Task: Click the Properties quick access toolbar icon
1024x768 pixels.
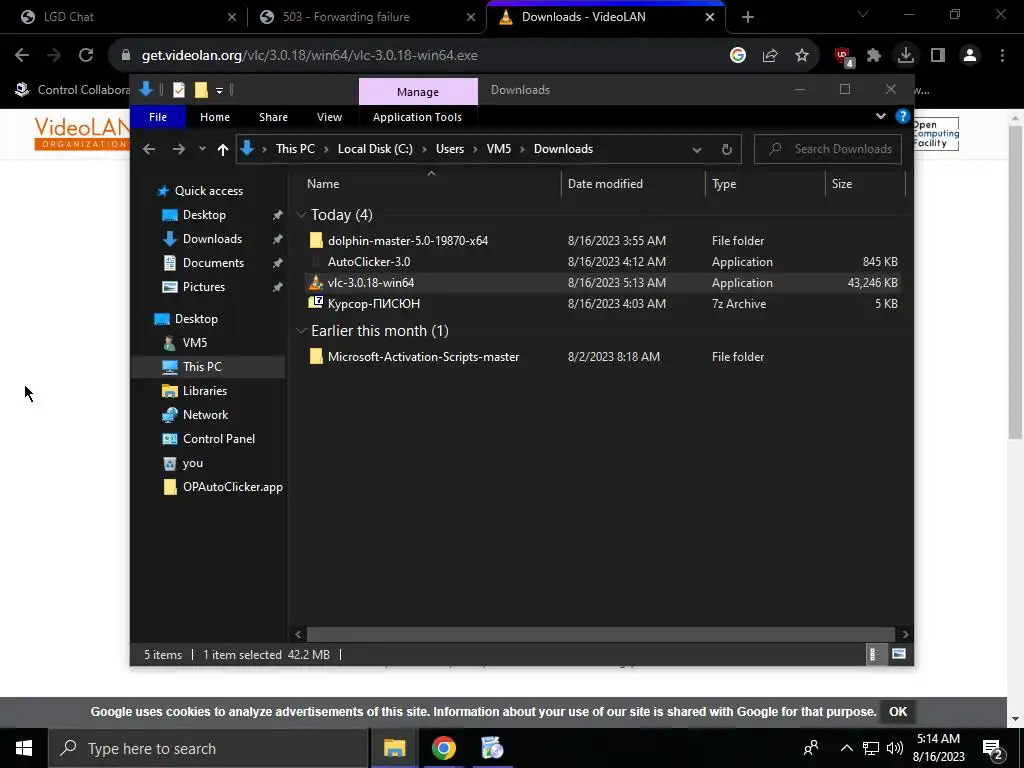Action: click(x=179, y=90)
